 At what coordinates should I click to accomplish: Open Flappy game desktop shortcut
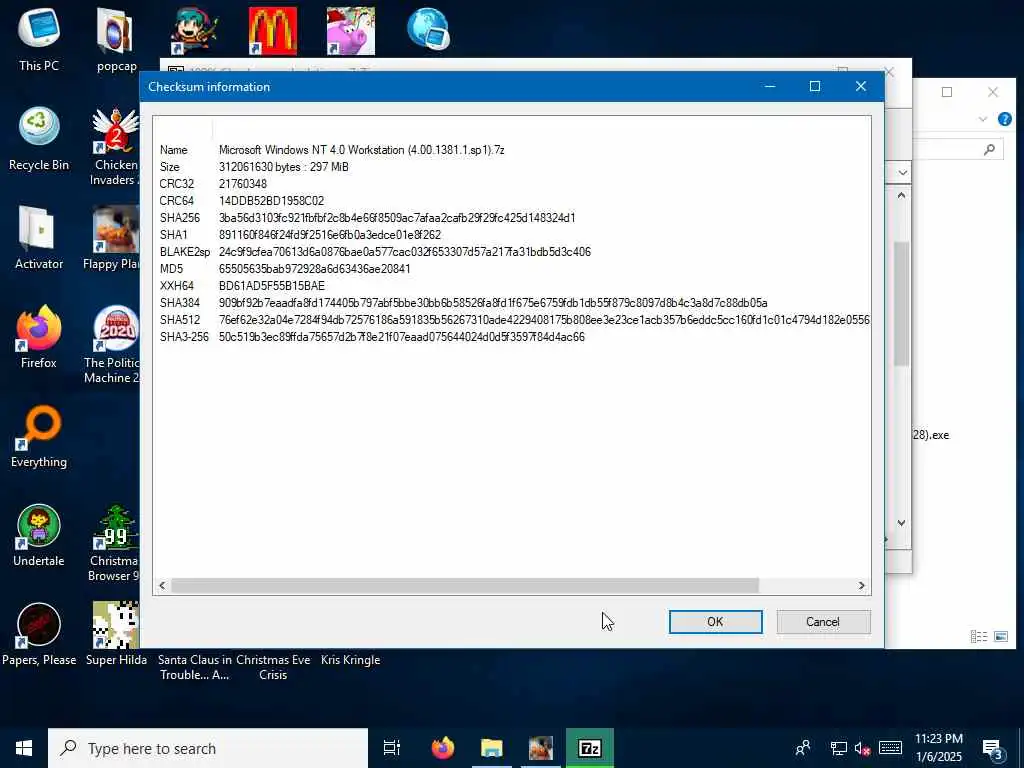112,237
